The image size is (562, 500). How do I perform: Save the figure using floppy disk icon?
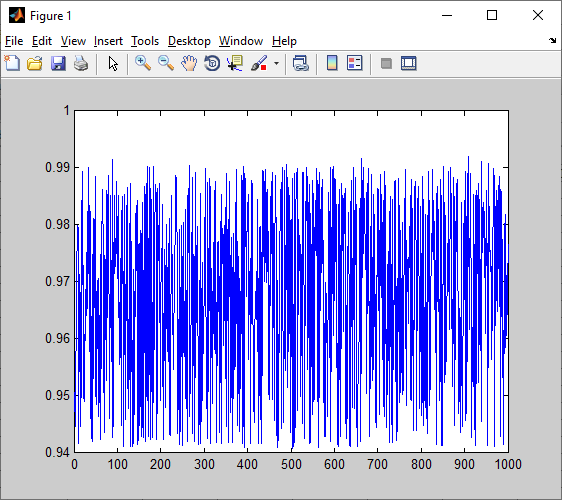tap(58, 63)
